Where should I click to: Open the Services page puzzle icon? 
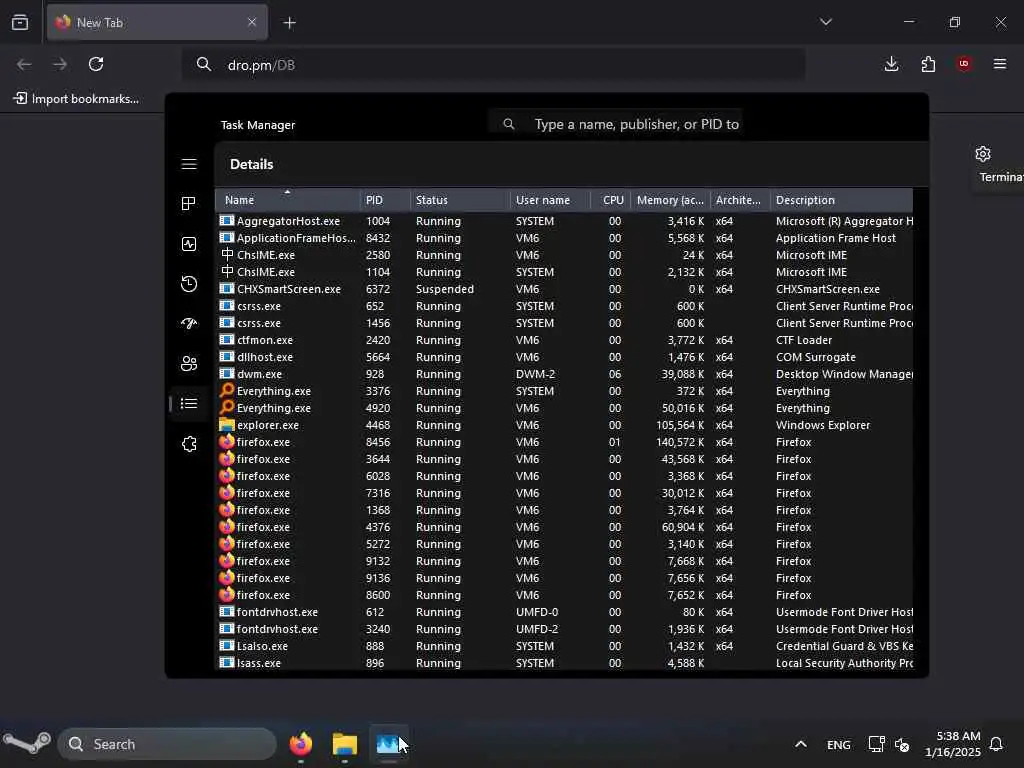click(x=189, y=444)
